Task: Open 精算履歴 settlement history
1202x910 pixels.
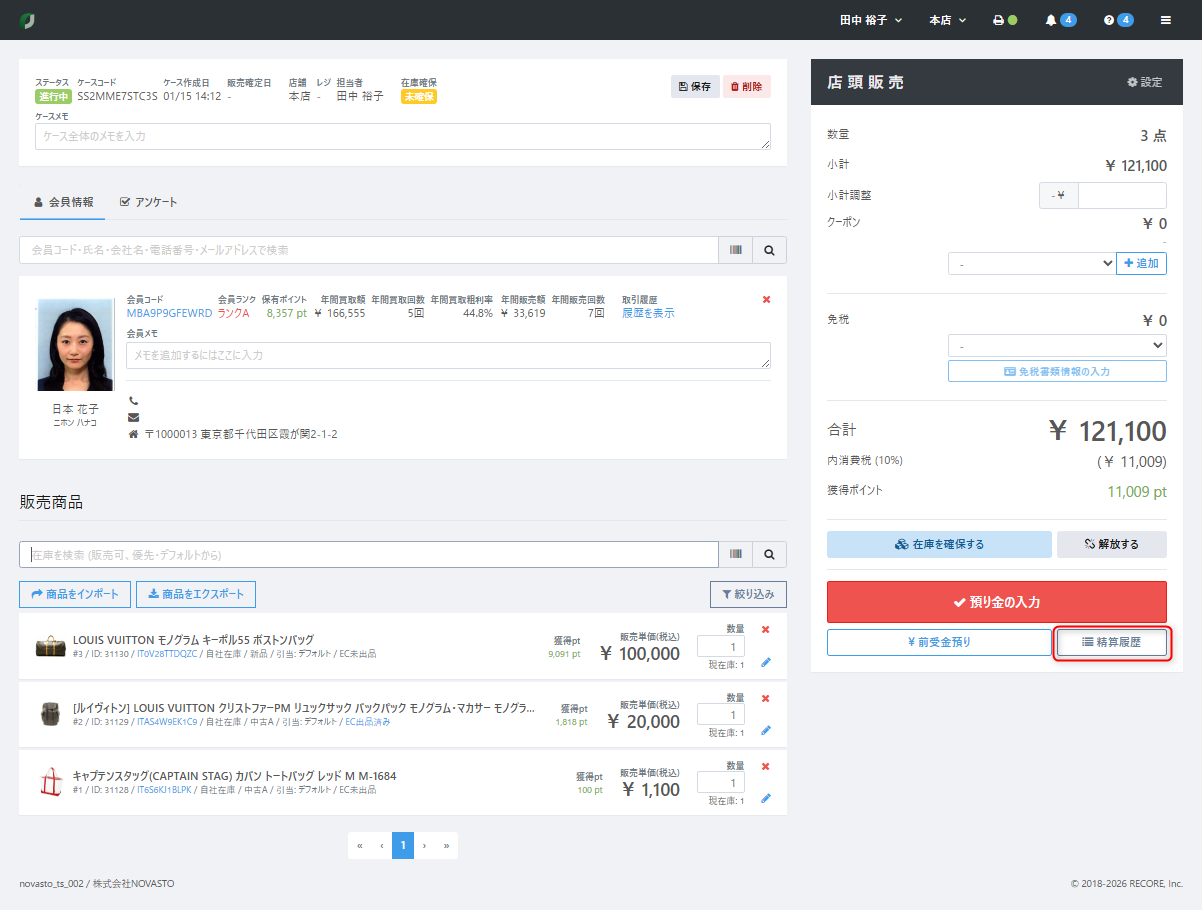Action: tap(1112, 642)
